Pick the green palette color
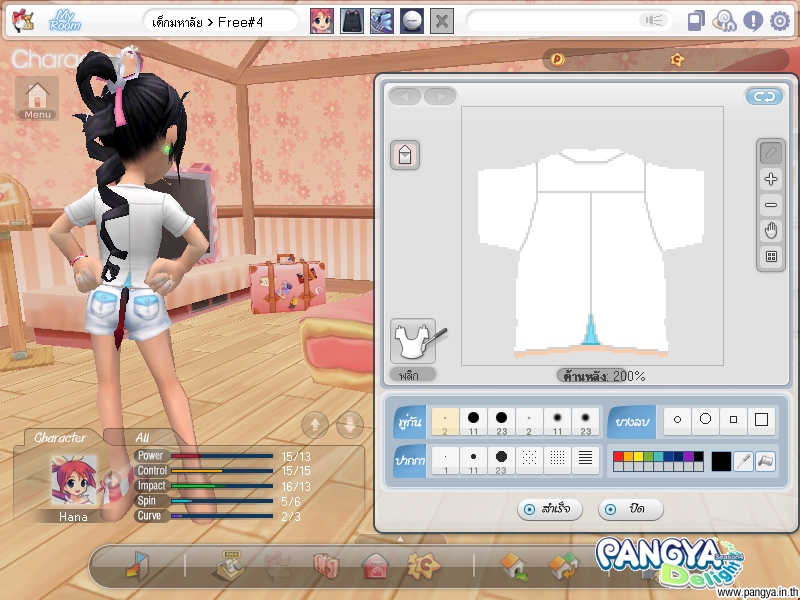 648,456
